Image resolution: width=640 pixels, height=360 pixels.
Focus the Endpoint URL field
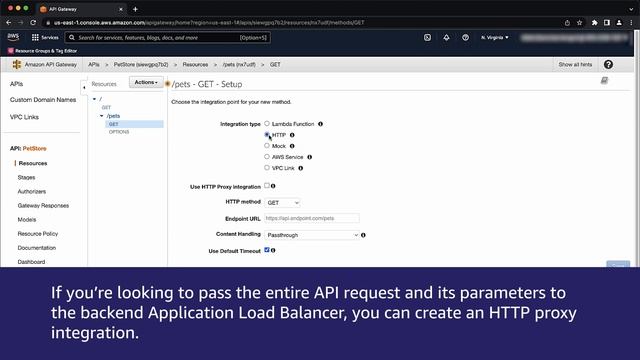312,218
